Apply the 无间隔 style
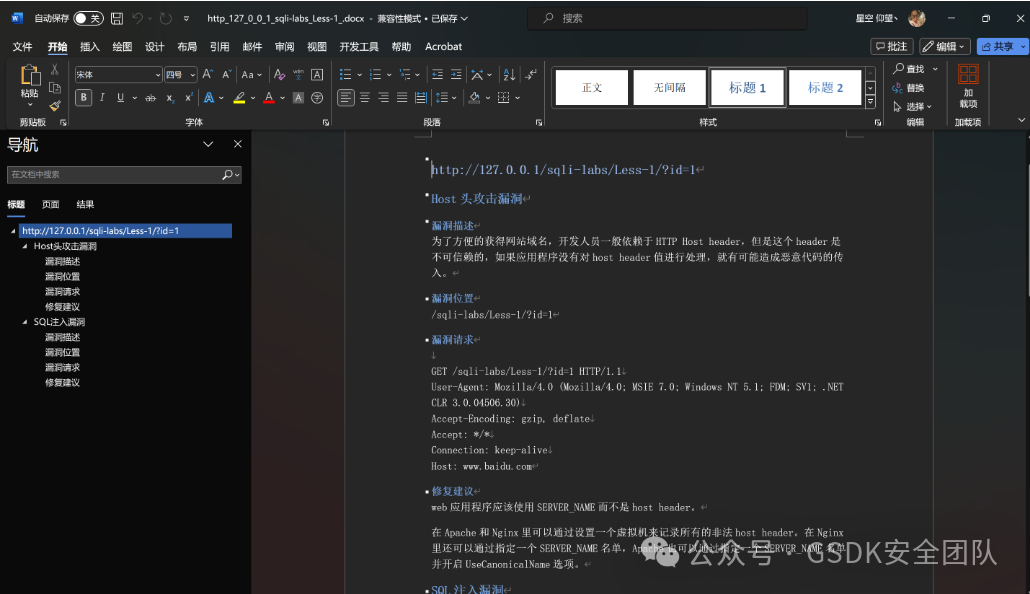1030x594 pixels. tap(669, 87)
